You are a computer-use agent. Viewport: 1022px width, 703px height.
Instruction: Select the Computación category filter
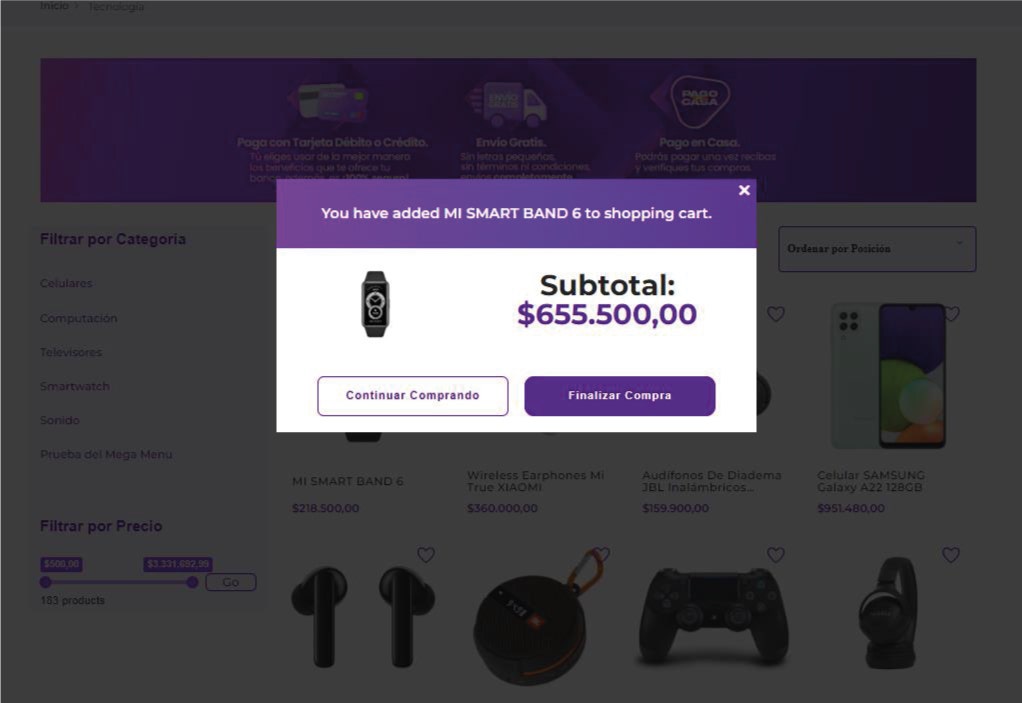[x=78, y=318]
